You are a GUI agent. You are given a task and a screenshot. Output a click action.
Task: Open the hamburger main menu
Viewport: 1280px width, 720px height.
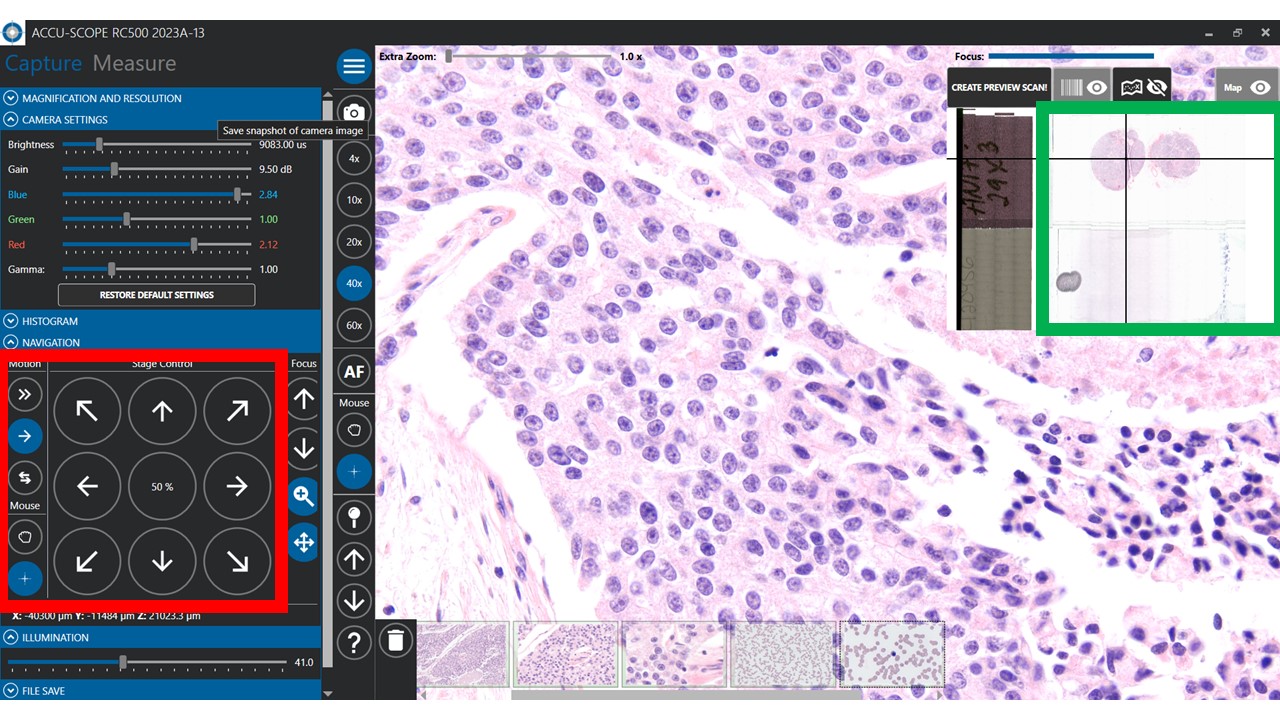pyautogui.click(x=353, y=67)
